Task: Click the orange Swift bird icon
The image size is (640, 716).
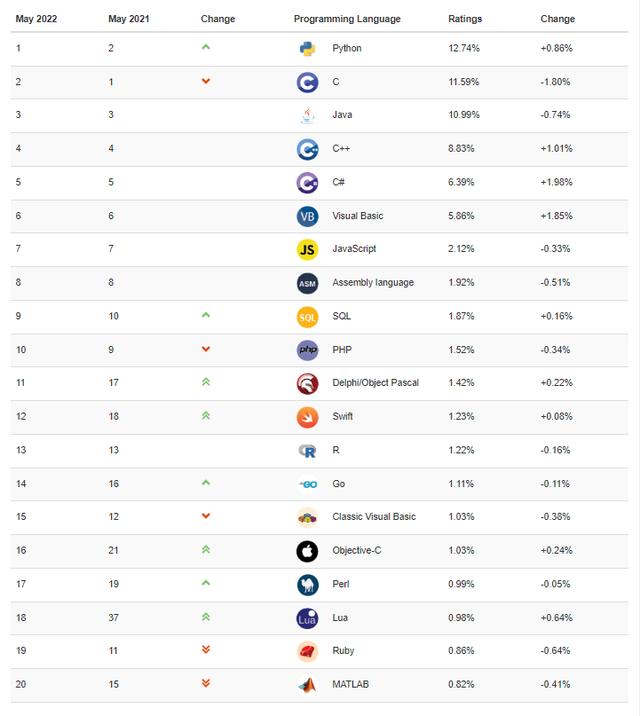Action: (307, 417)
